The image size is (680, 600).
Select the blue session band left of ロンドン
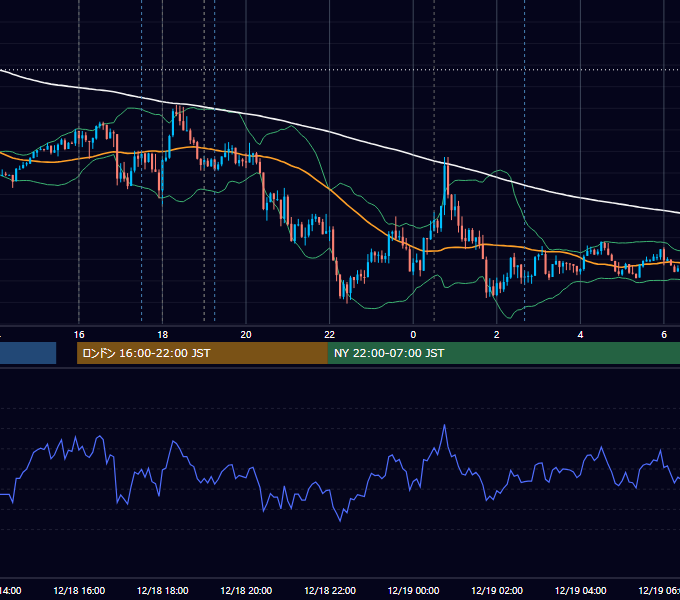point(28,353)
